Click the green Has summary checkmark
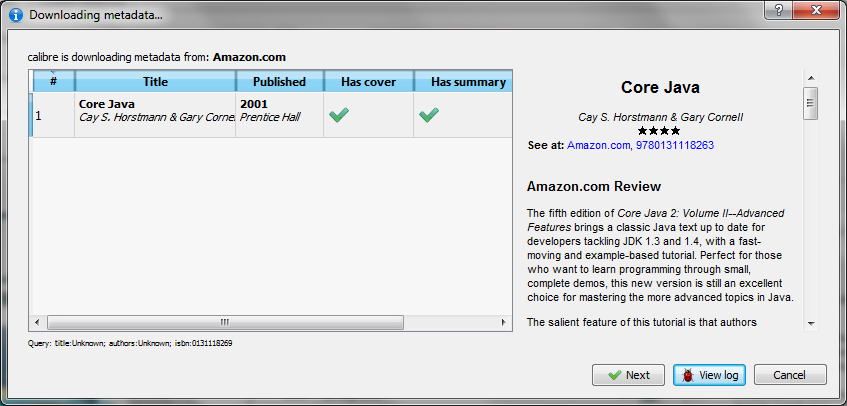 pyautogui.click(x=429, y=115)
